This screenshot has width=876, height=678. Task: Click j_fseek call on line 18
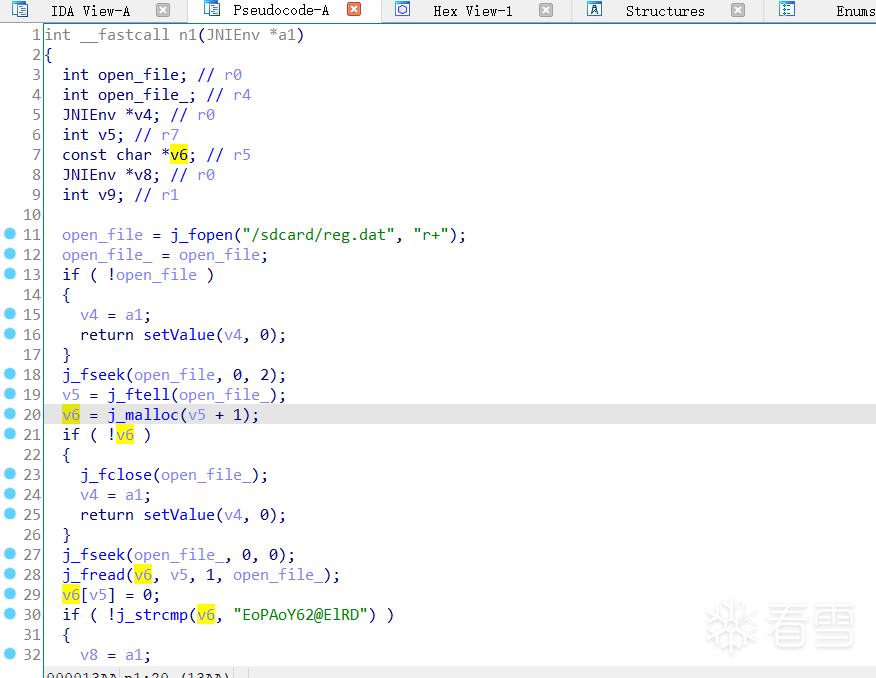[x=94, y=375]
